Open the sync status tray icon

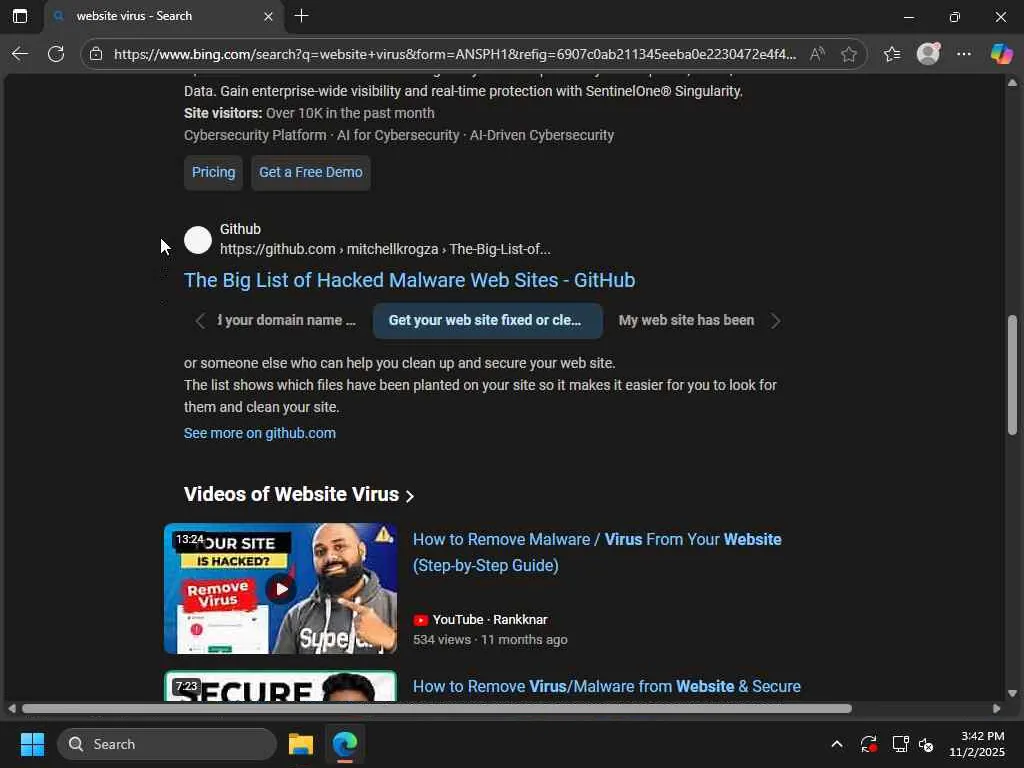click(x=869, y=744)
